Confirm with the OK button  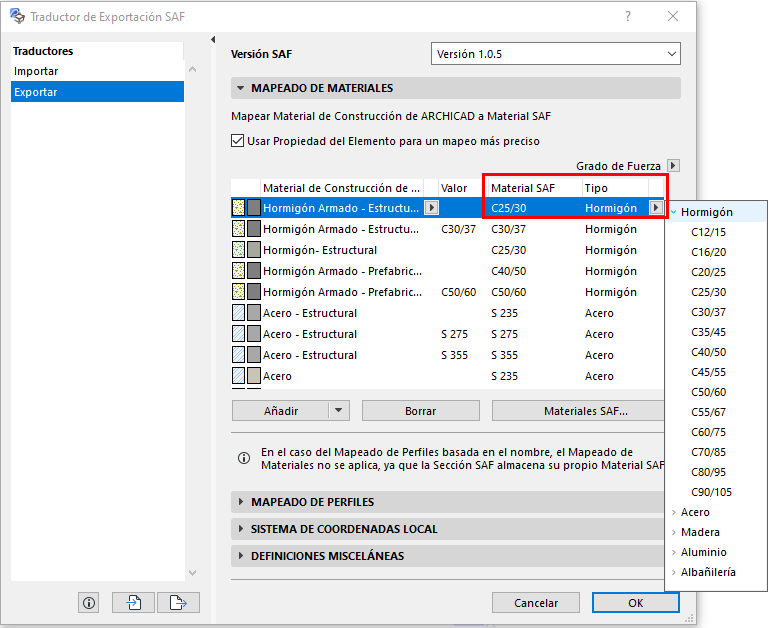point(635,602)
